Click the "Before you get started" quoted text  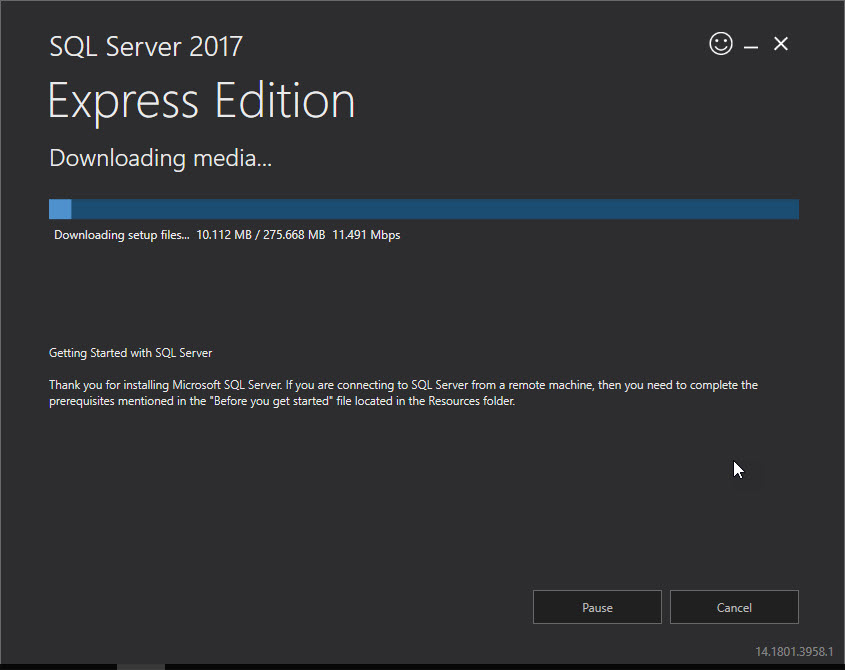point(271,401)
